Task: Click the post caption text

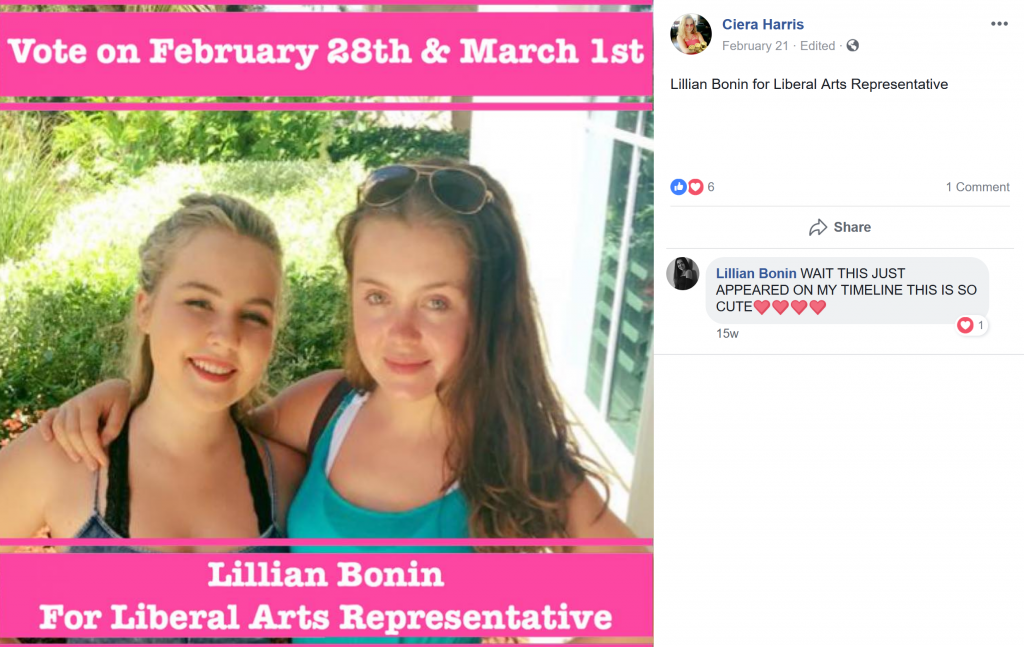Action: 809,84
